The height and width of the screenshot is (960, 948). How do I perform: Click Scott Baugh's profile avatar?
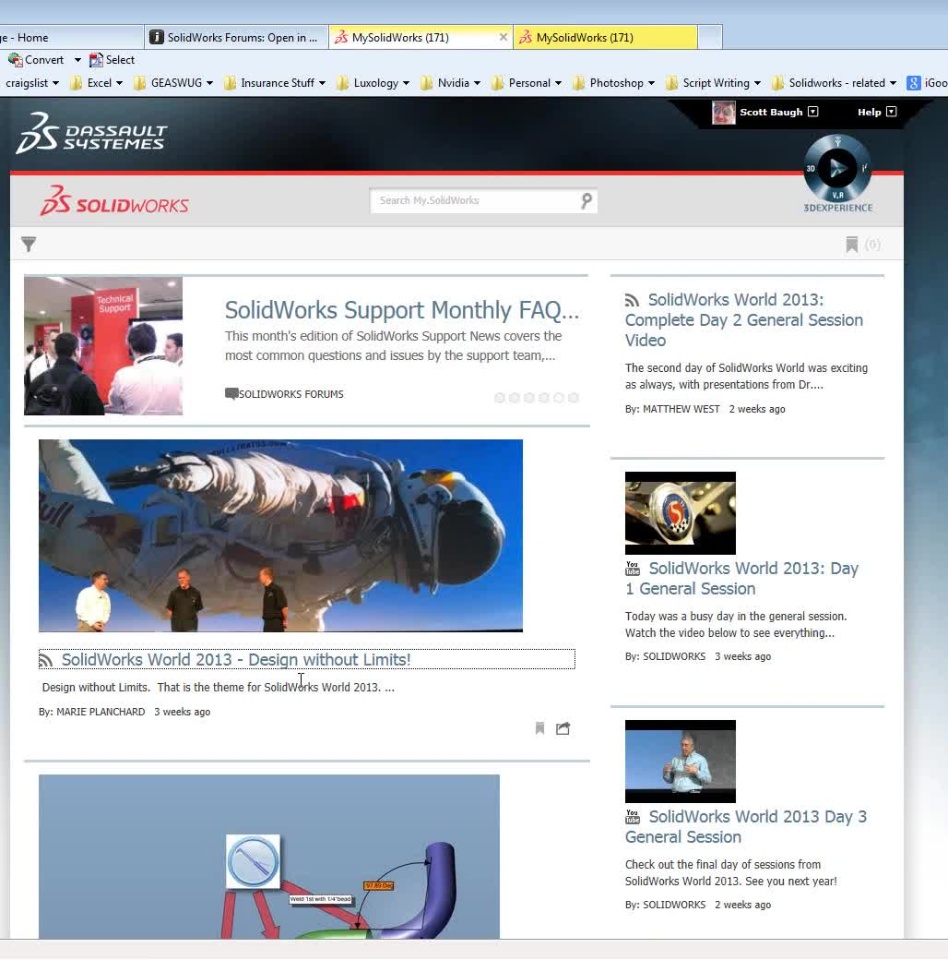[723, 113]
